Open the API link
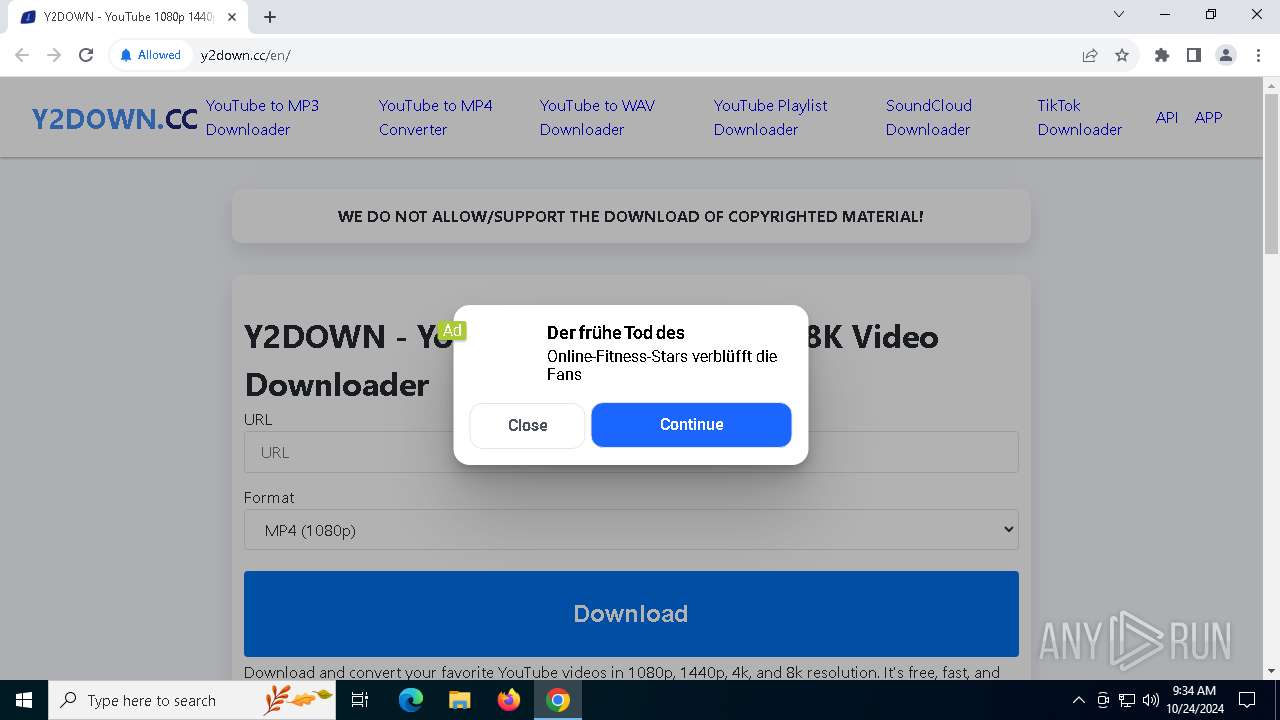1280x720 pixels. pos(1166,117)
